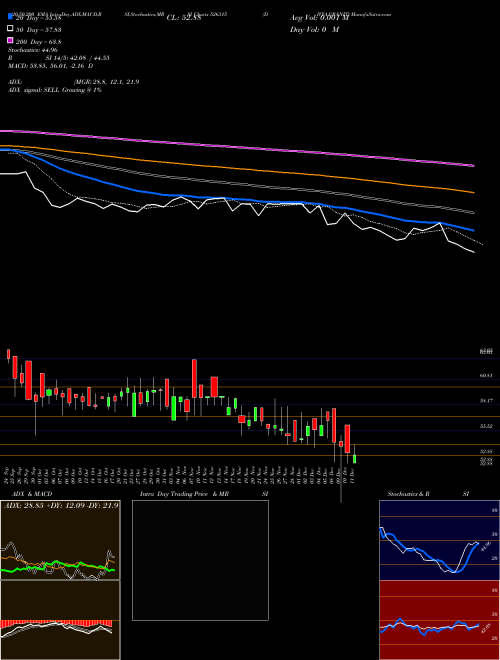Select the '50 Day - 57.83' legend text
This screenshot has width=500, height=660.
[39, 30]
